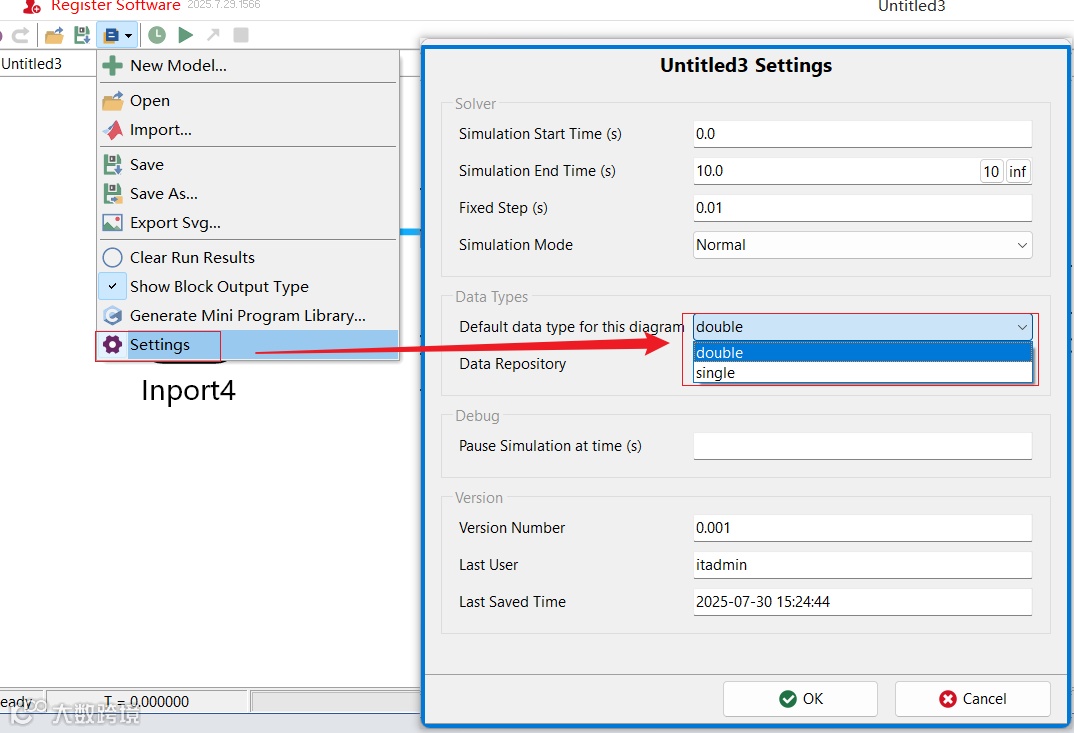Select double in the data type list
This screenshot has width=1074, height=733.
(862, 353)
